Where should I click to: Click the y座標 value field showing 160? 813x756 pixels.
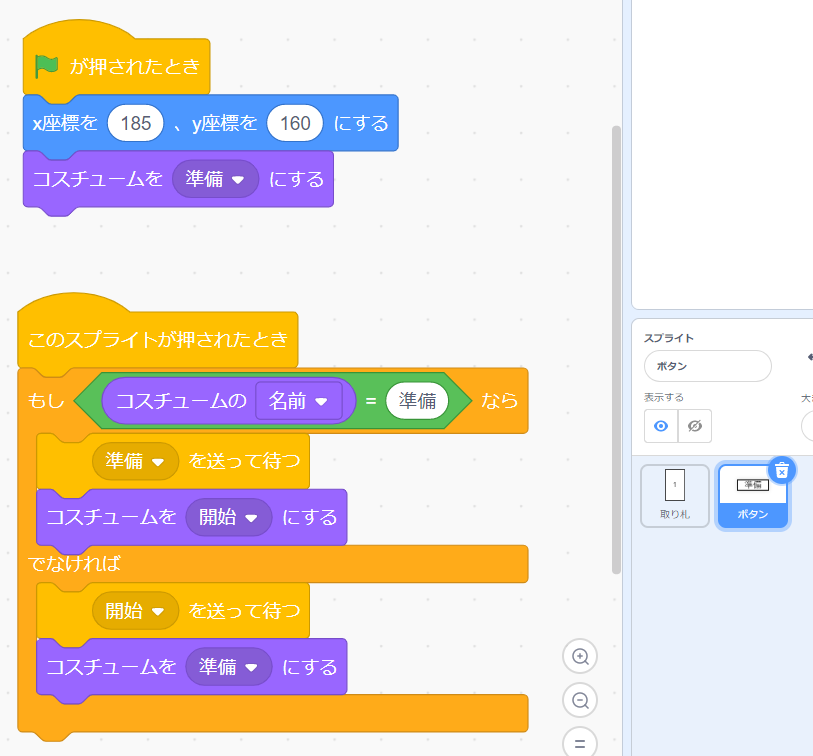pyautogui.click(x=295, y=124)
